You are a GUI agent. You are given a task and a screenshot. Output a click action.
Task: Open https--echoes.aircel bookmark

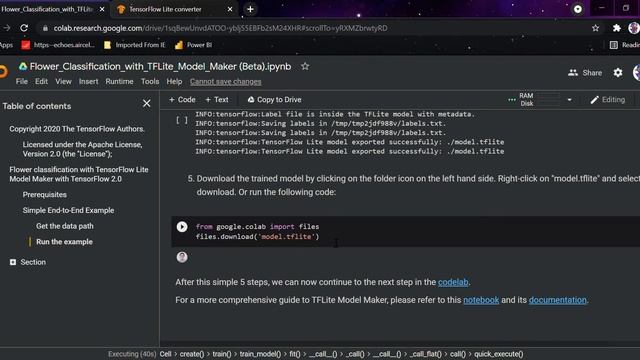click(58, 45)
